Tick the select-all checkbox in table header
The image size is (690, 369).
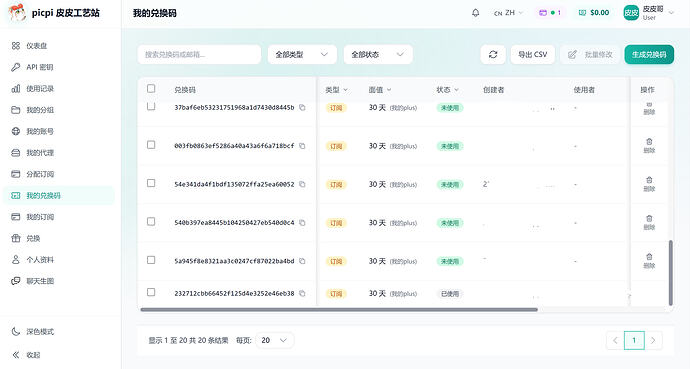click(x=151, y=89)
